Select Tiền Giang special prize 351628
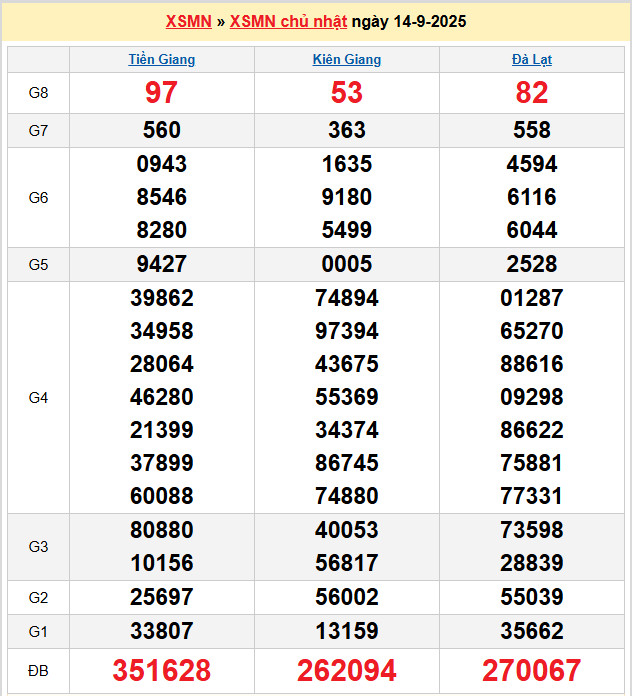 coord(162,670)
